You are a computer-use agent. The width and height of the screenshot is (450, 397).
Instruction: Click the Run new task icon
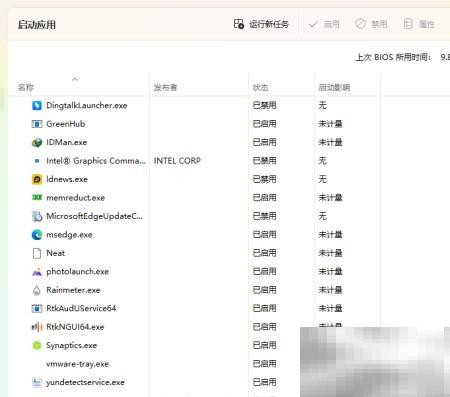click(x=239, y=24)
